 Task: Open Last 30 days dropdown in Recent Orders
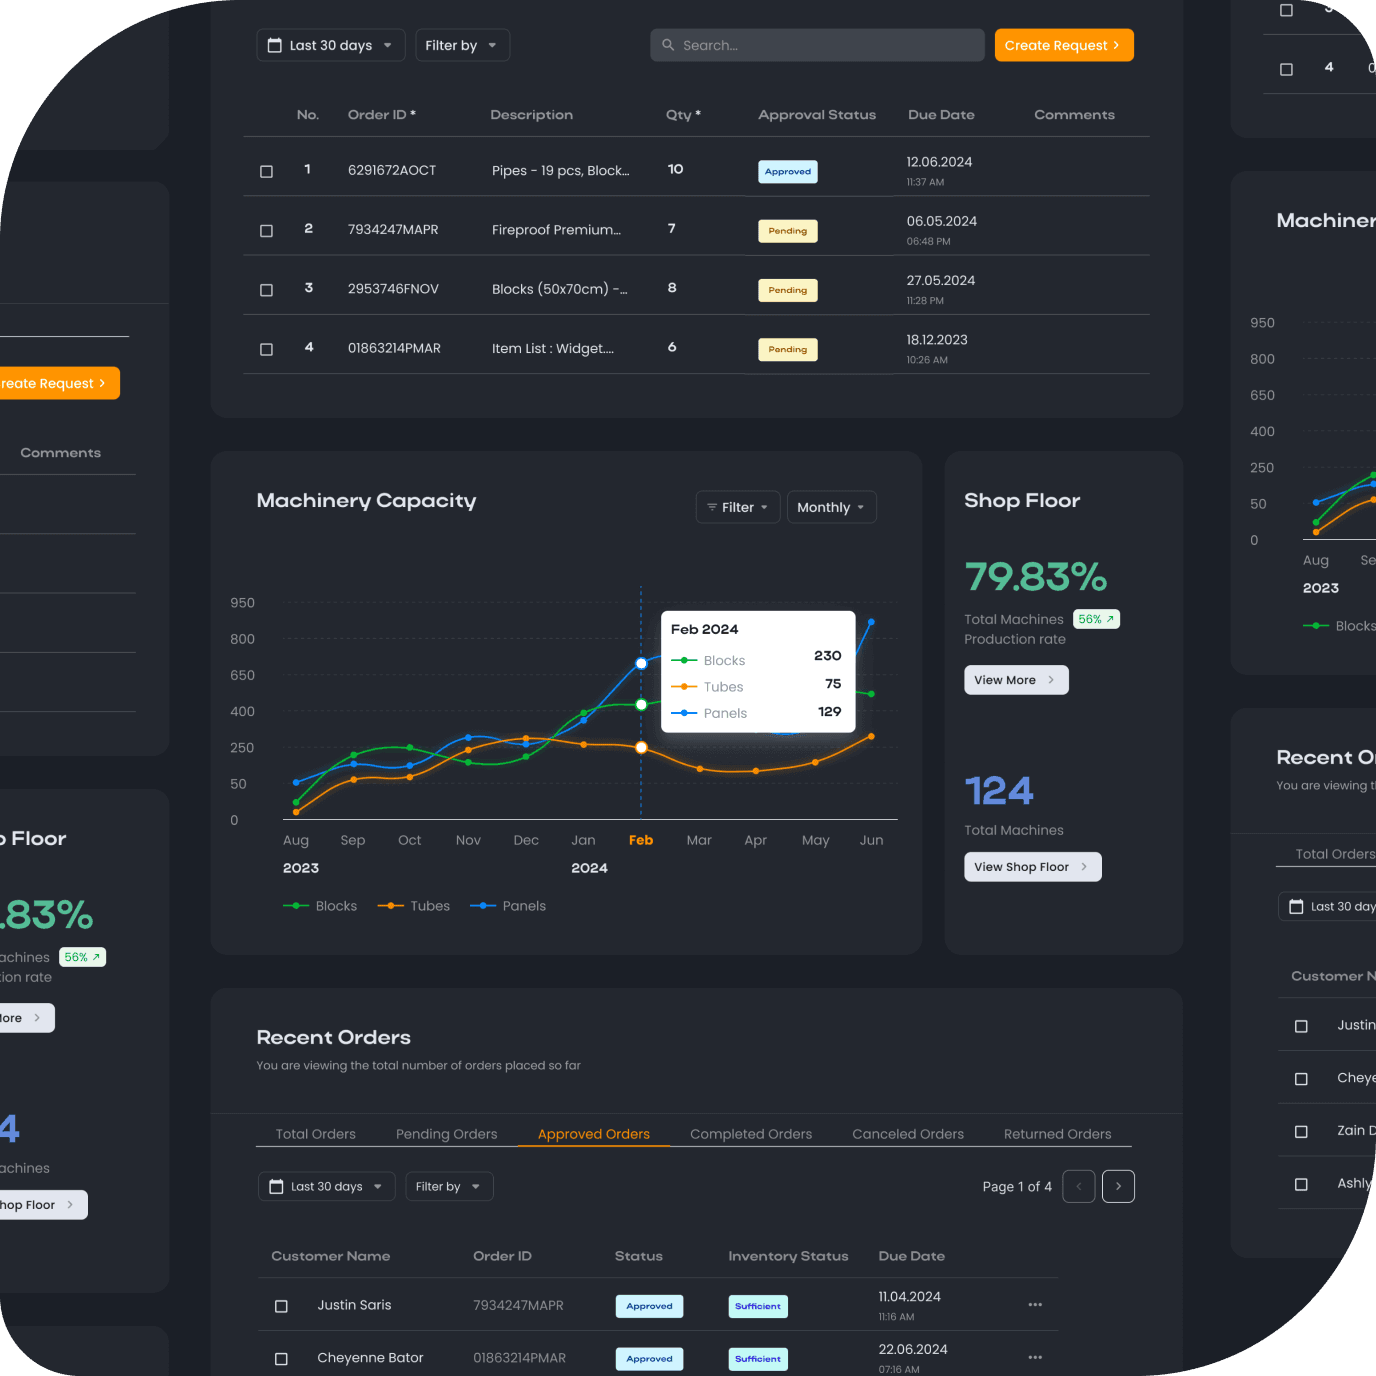[327, 1187]
